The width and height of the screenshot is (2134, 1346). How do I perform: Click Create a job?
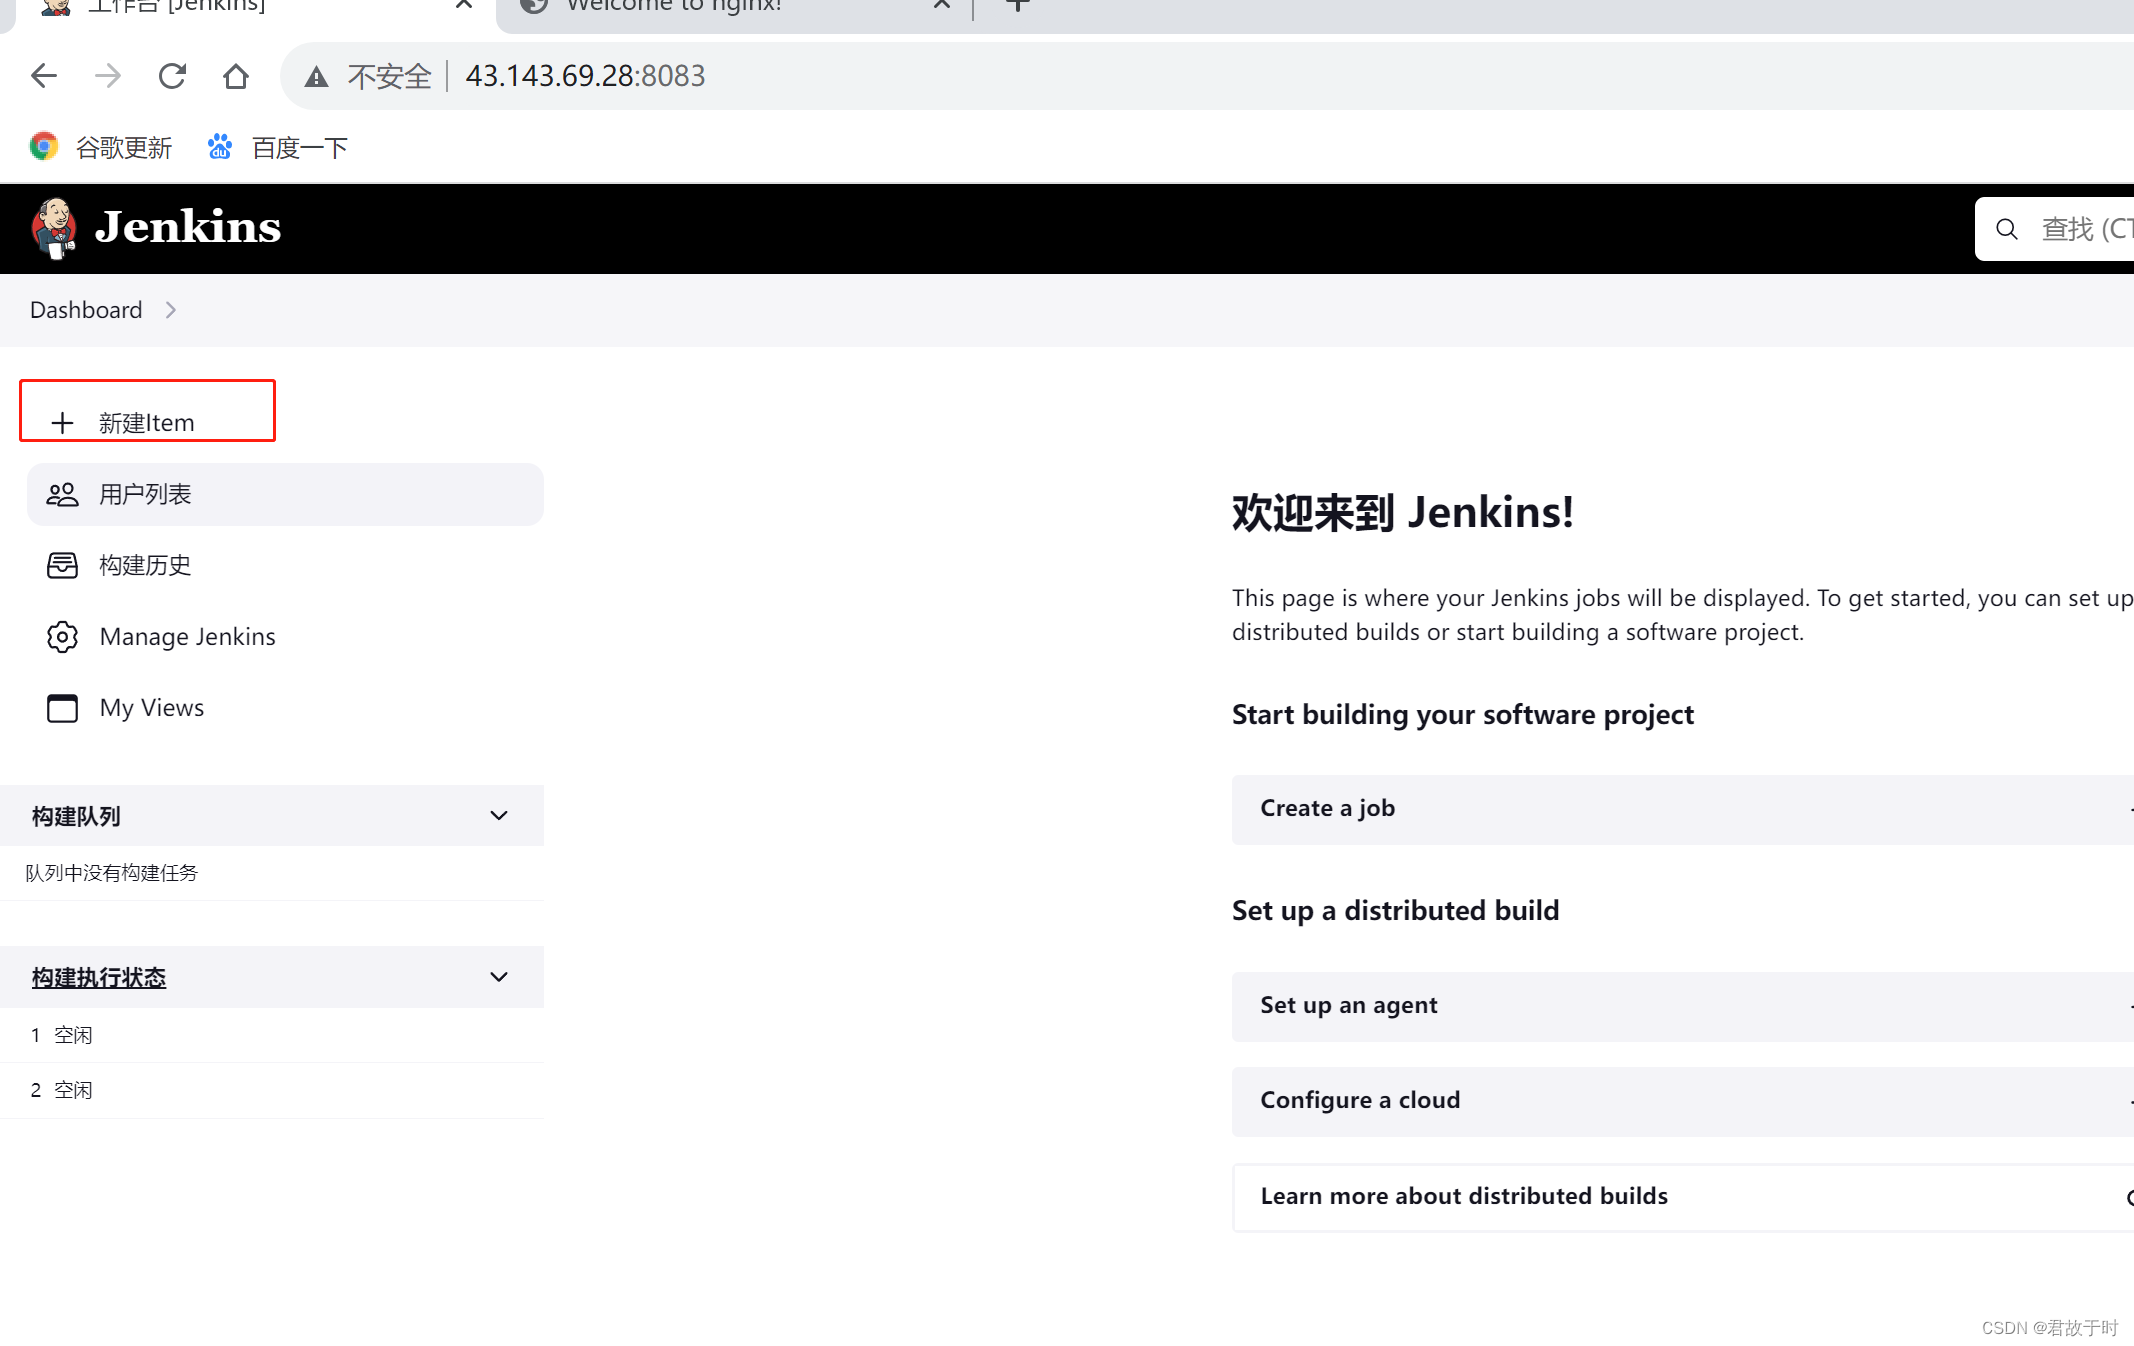1683,809
